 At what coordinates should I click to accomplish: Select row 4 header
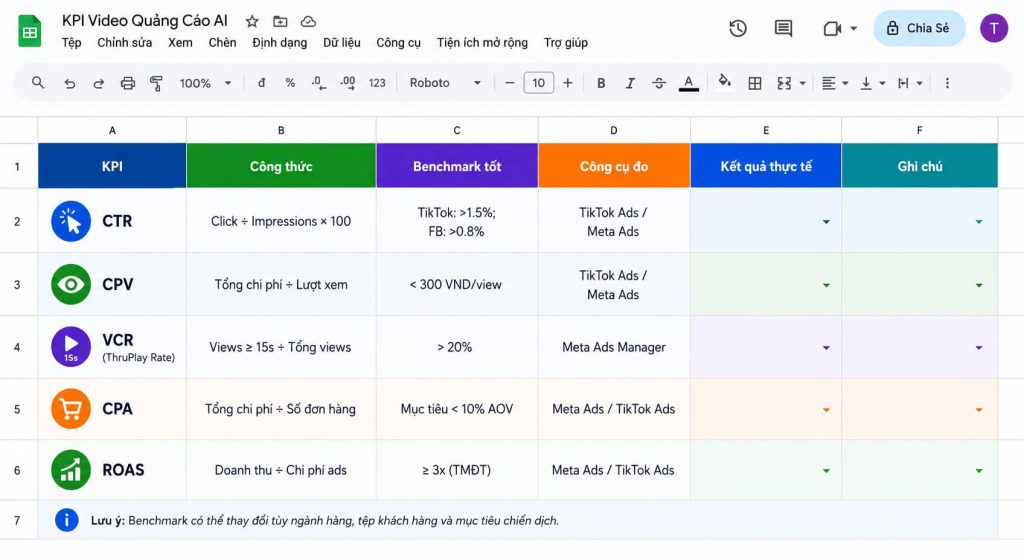[18, 347]
